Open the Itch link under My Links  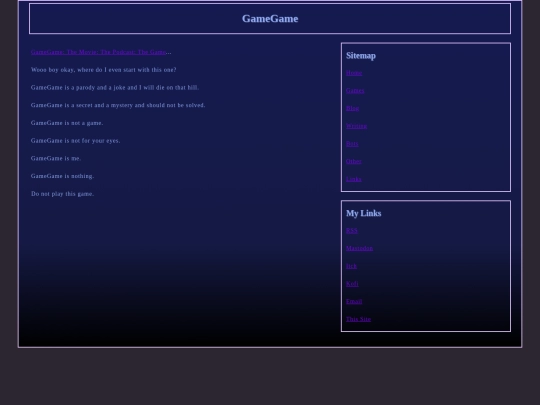coord(351,266)
